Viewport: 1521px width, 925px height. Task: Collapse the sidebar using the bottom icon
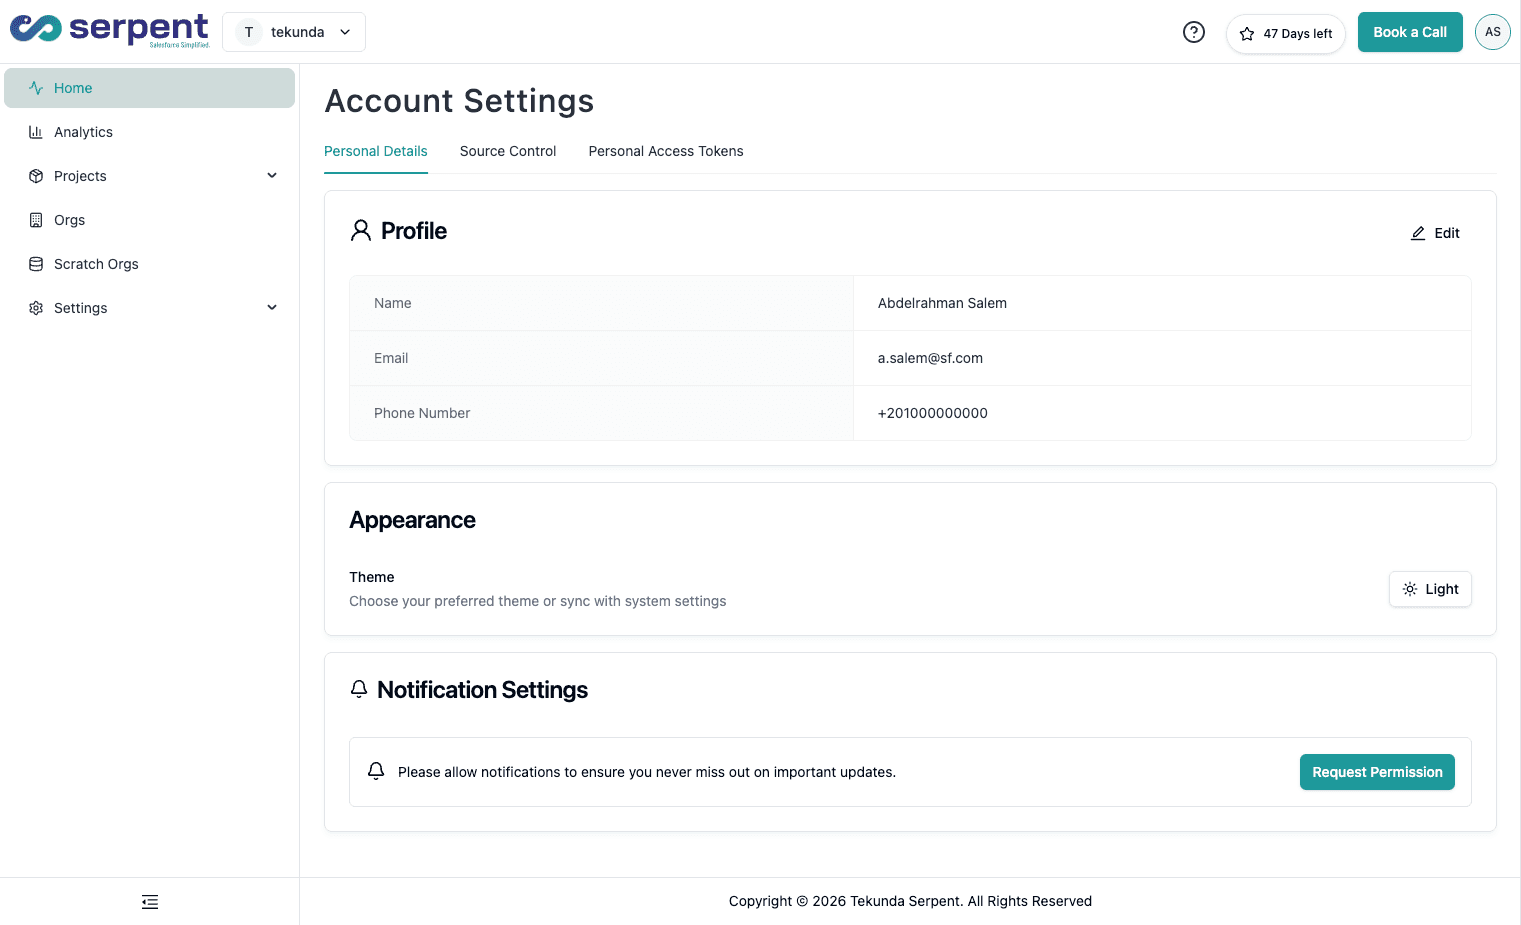pos(149,901)
